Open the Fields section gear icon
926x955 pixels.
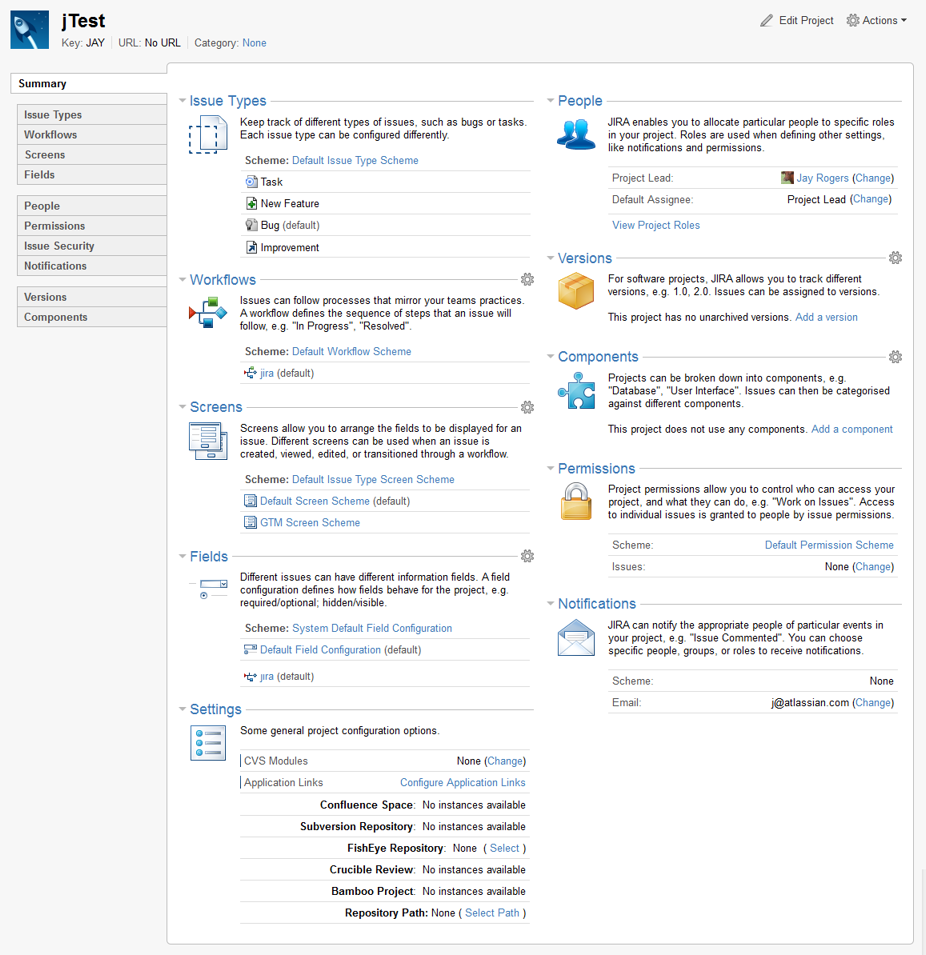(x=528, y=556)
